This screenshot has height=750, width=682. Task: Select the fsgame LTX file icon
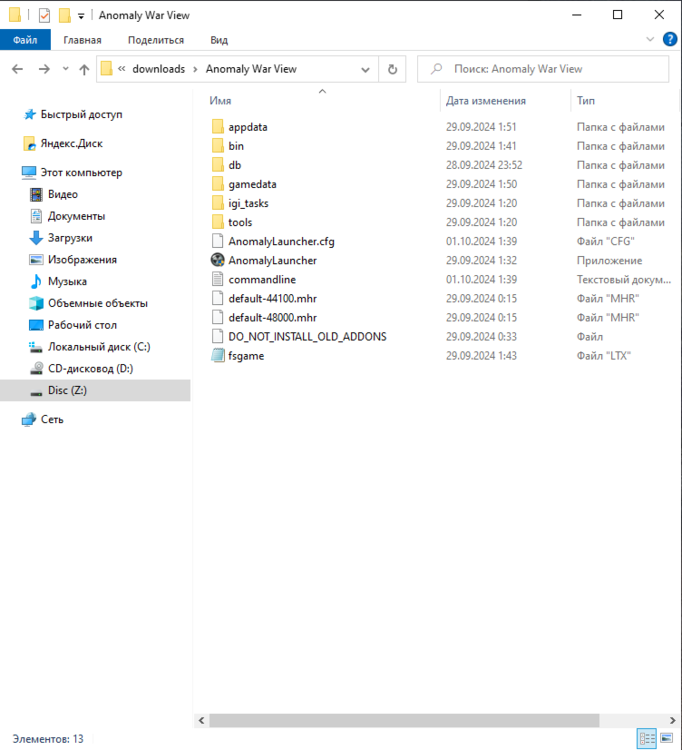218,356
